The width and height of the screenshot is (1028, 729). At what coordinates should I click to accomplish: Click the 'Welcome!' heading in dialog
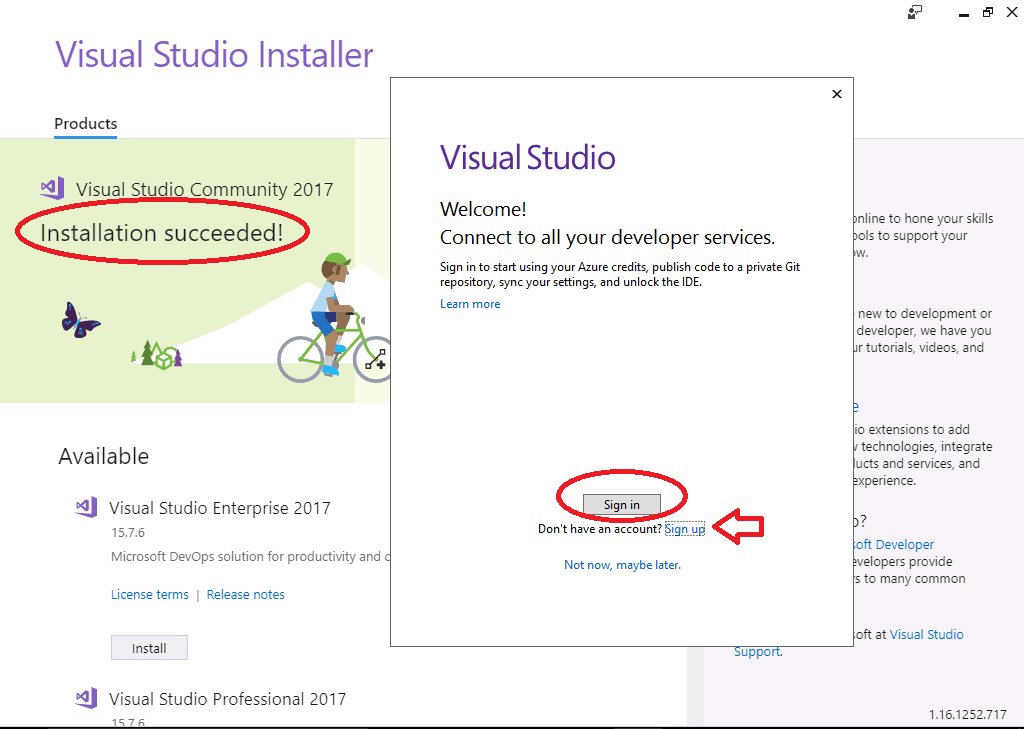483,209
